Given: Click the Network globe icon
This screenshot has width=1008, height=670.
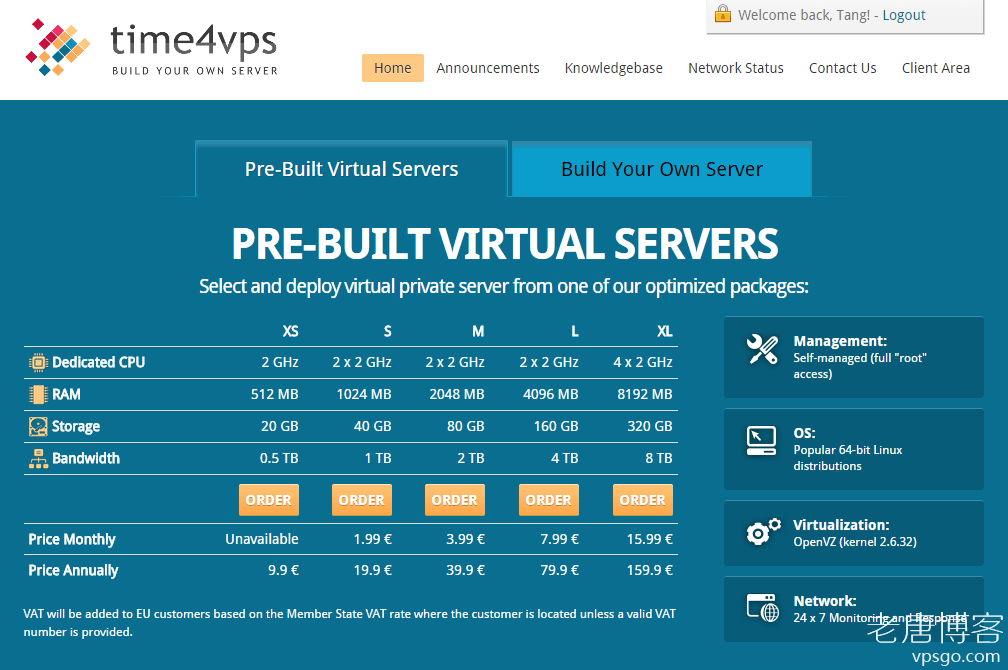Looking at the screenshot, I should tap(762, 608).
